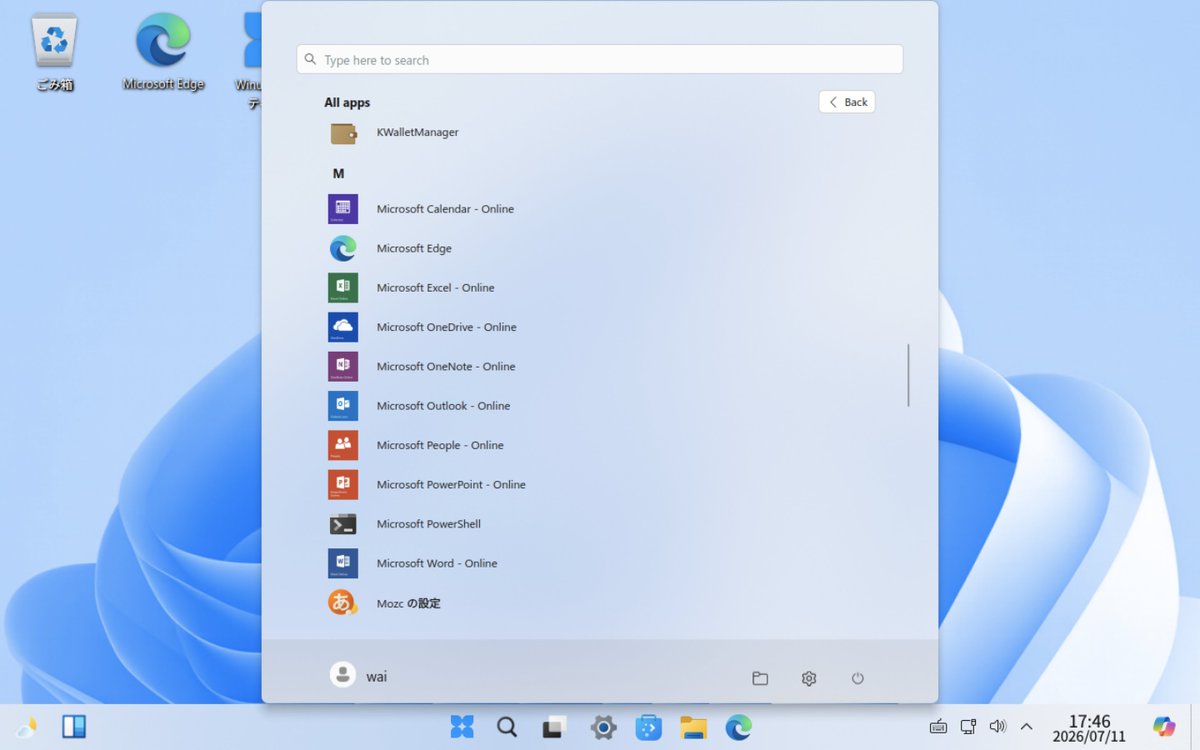Open the Mozc の設定 icon
Screen dimensions: 1200x750
343,603
